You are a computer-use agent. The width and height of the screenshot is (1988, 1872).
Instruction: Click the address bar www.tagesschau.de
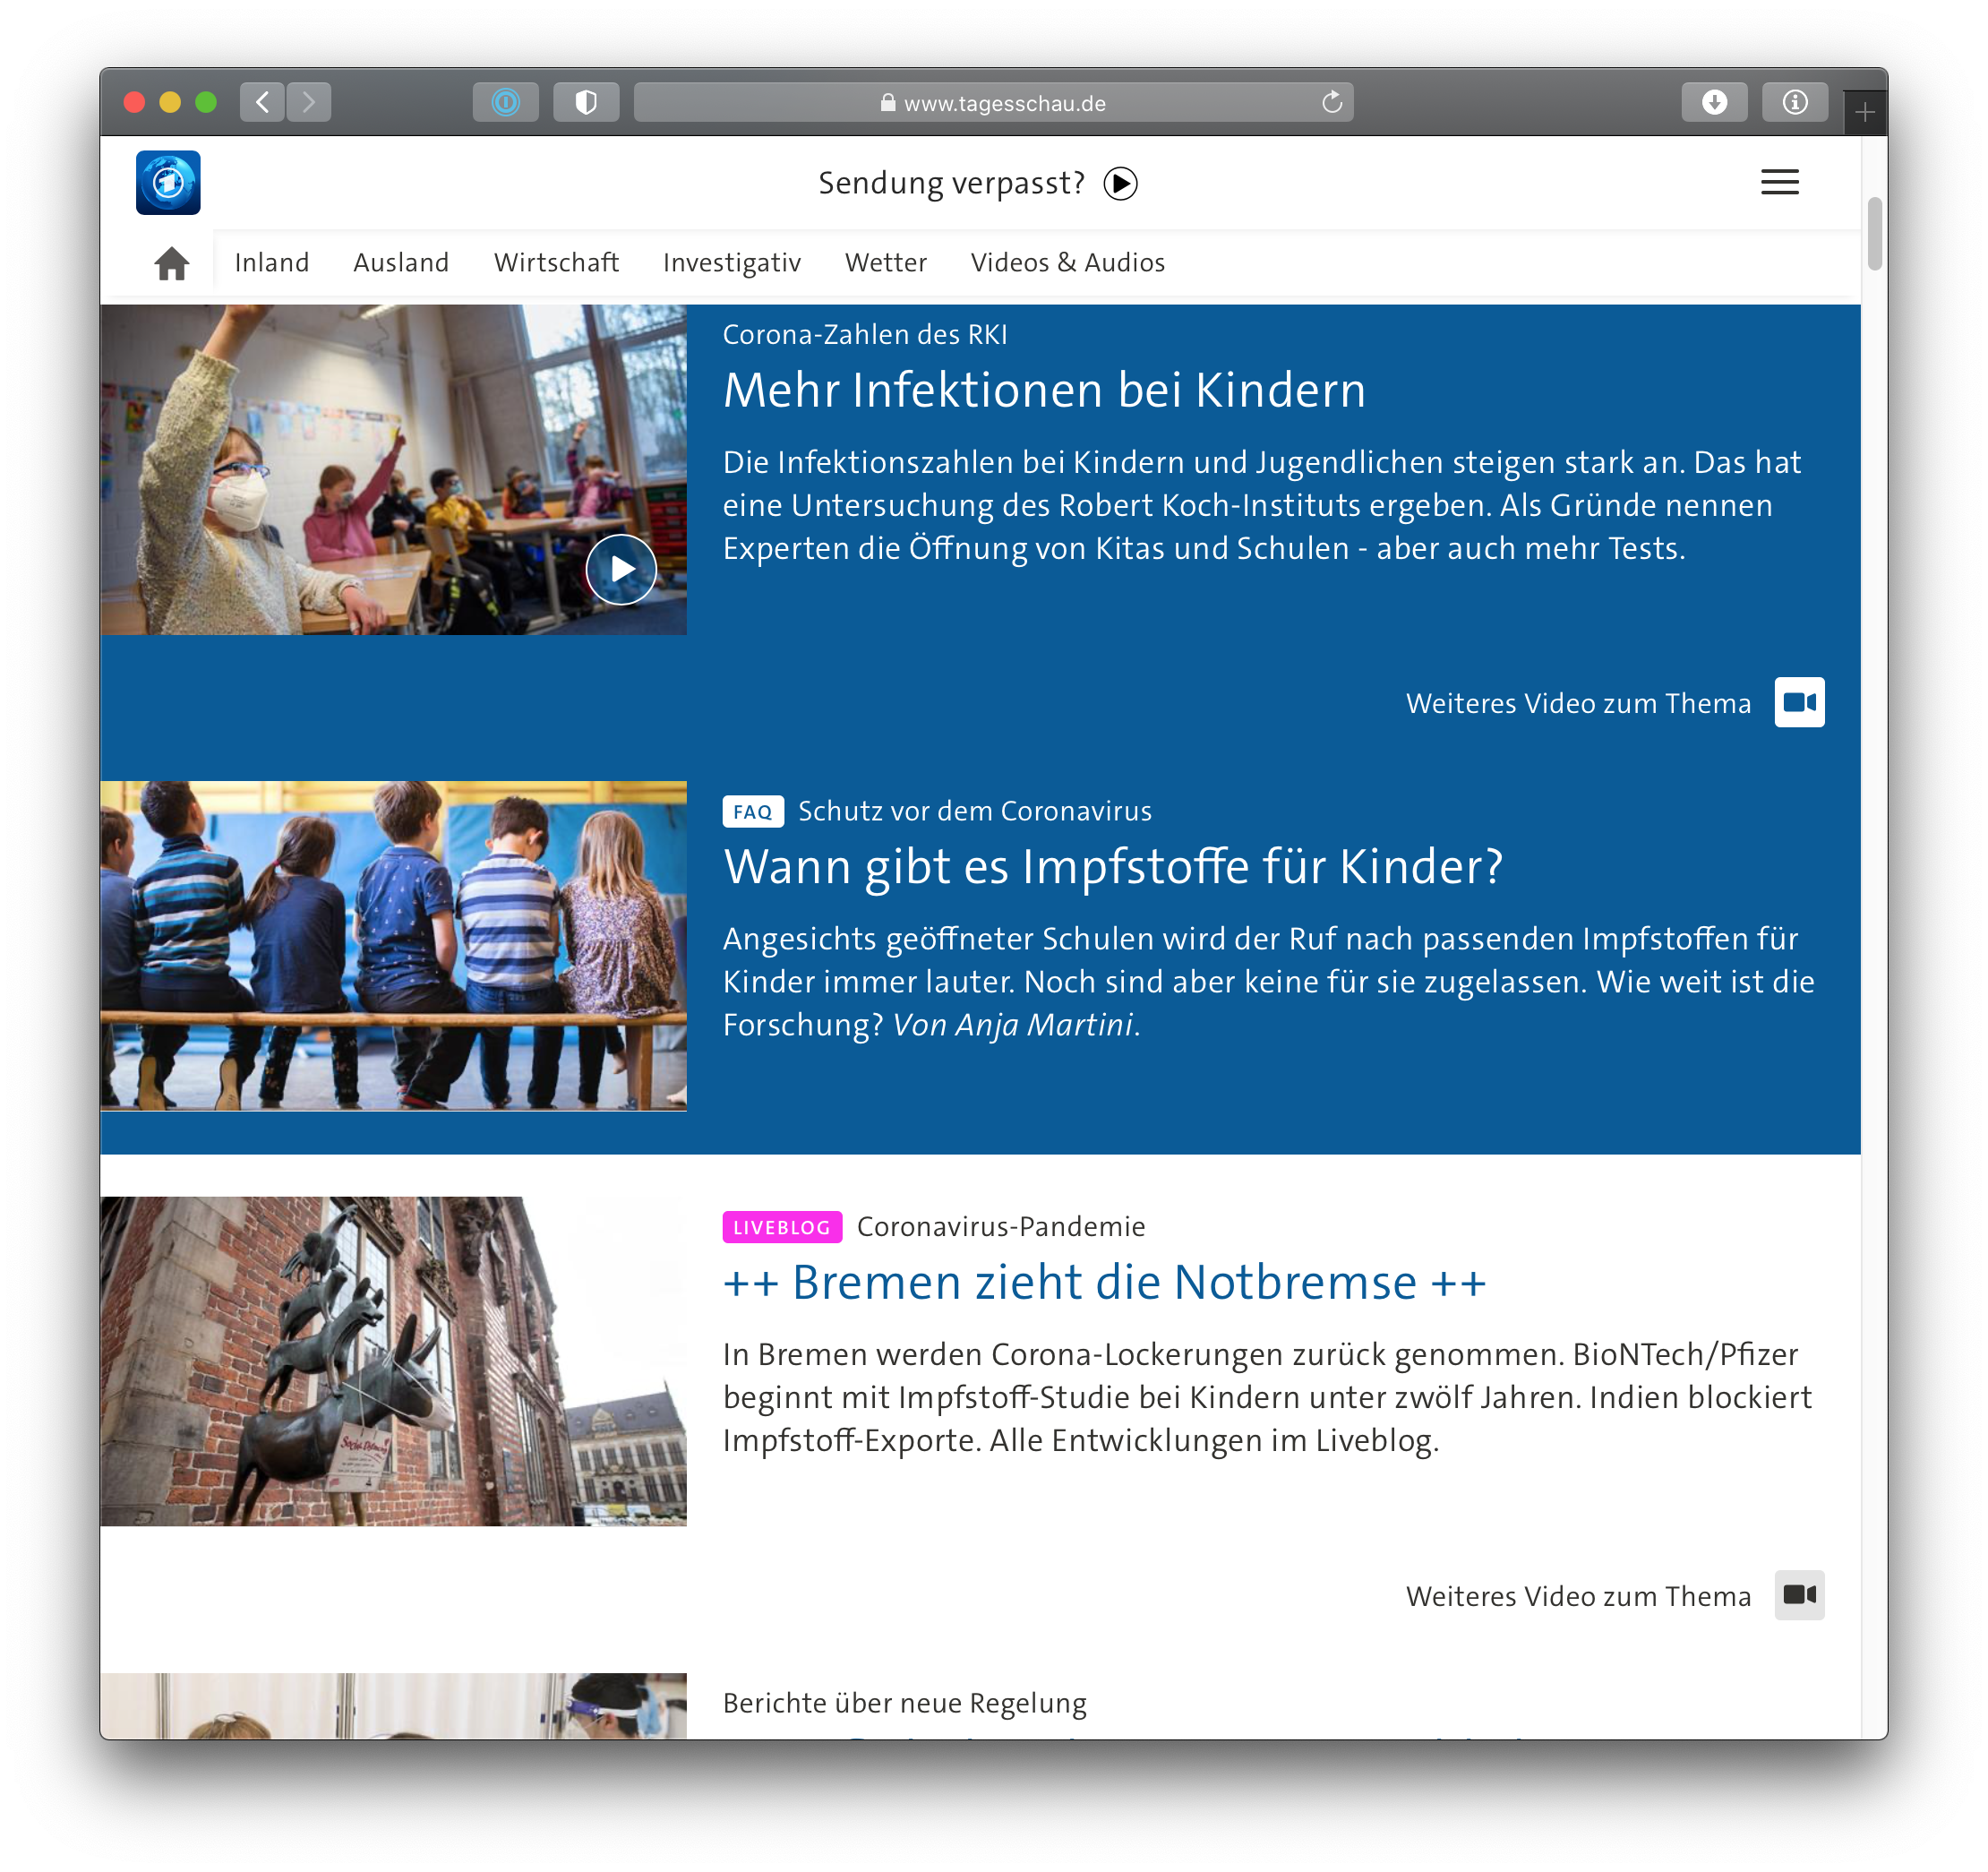point(993,102)
